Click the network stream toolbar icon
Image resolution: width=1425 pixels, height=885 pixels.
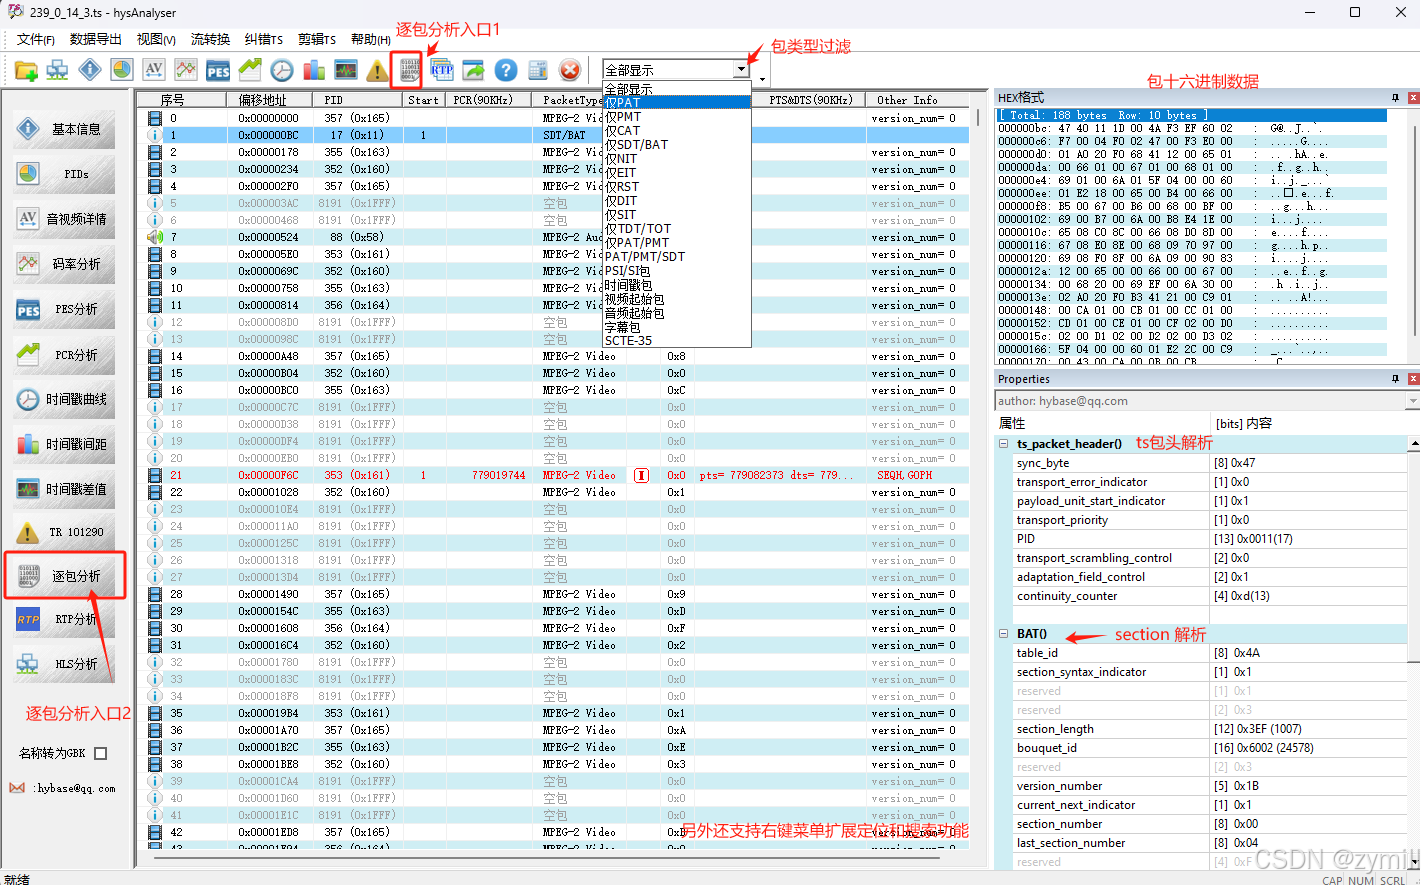tap(58, 70)
